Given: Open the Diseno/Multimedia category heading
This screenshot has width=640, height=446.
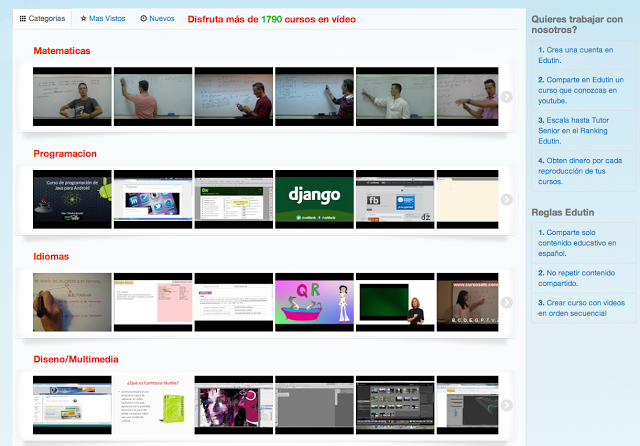Looking at the screenshot, I should (x=76, y=359).
